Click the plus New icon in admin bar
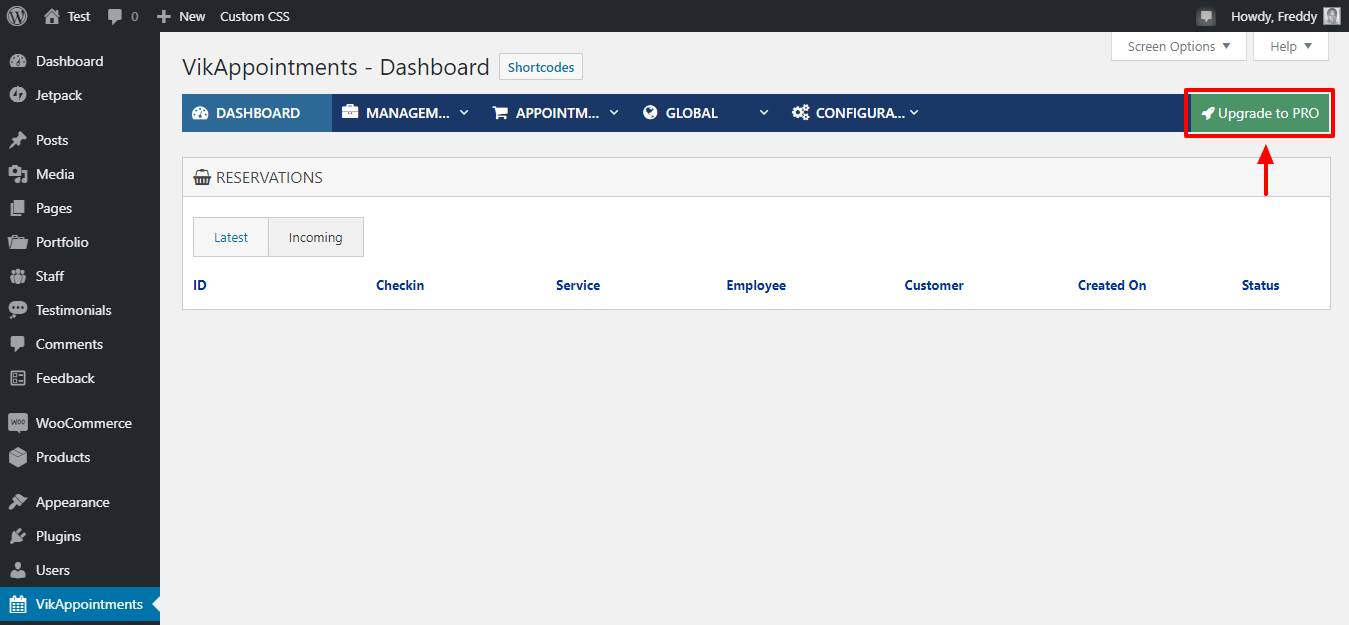Viewport: 1349px width, 625px height. [x=165, y=16]
